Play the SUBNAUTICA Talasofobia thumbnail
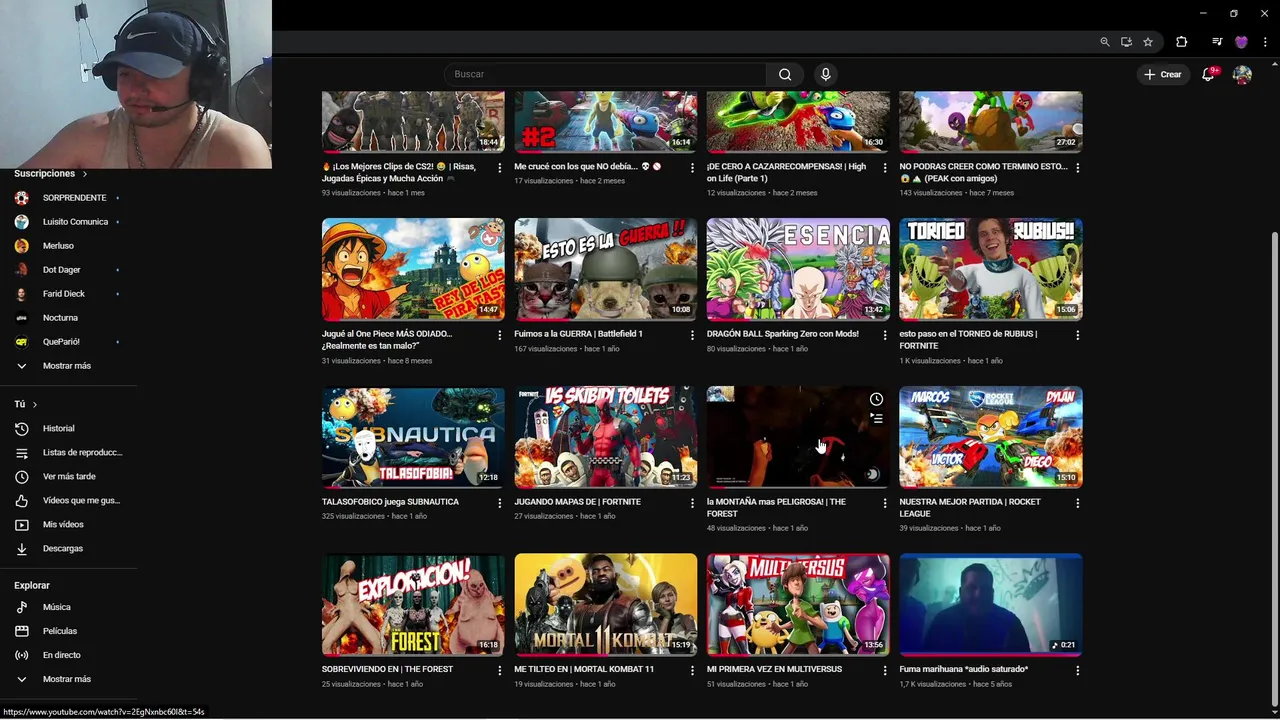The width and height of the screenshot is (1280, 720). coord(413,437)
